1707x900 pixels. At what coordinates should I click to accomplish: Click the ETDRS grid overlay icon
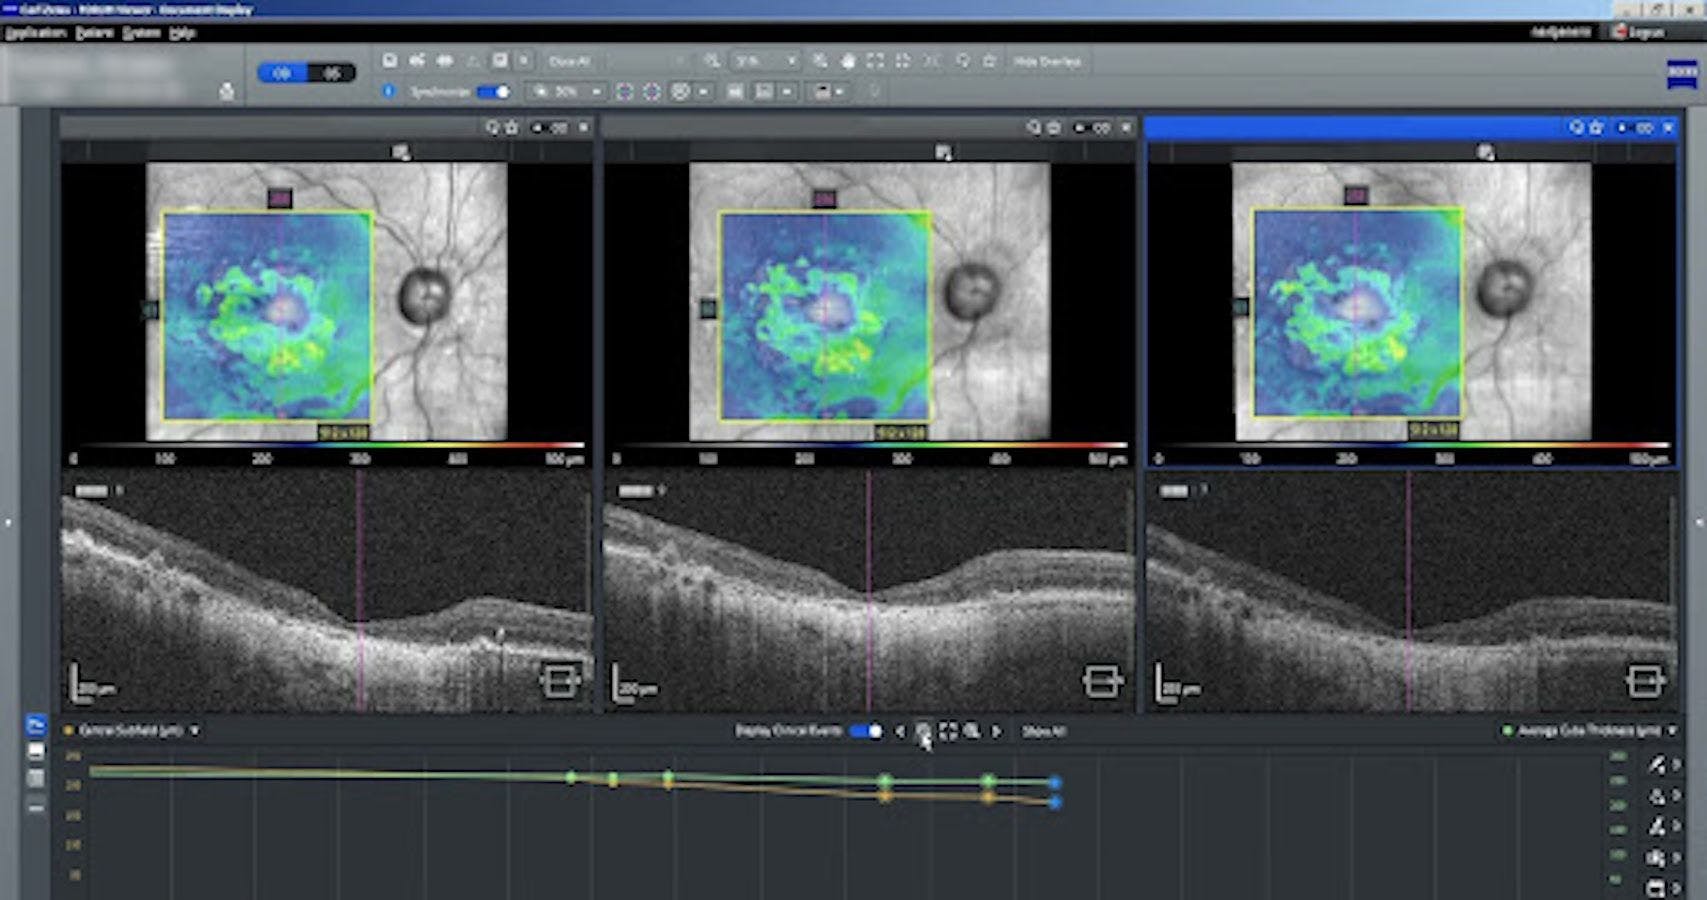click(x=680, y=91)
